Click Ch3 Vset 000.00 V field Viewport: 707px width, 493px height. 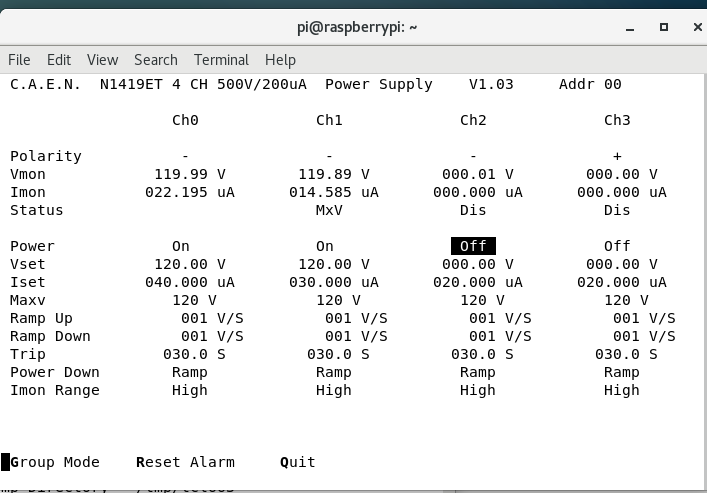click(x=621, y=264)
